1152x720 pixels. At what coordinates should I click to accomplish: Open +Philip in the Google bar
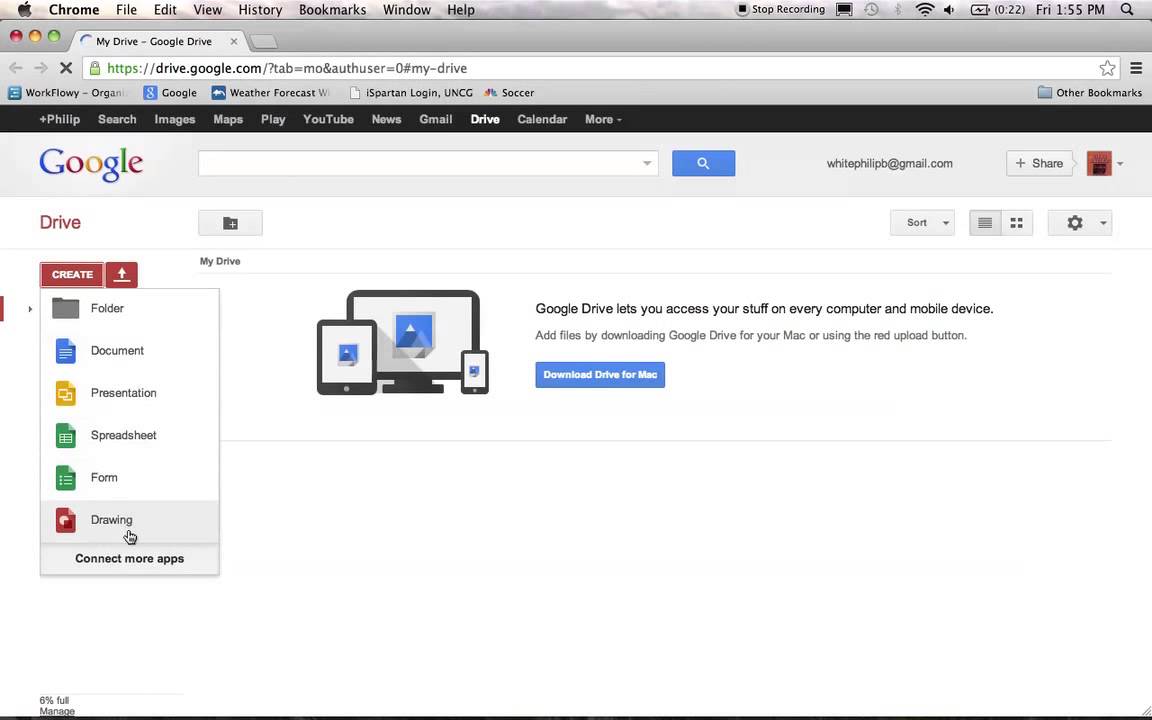[60, 119]
